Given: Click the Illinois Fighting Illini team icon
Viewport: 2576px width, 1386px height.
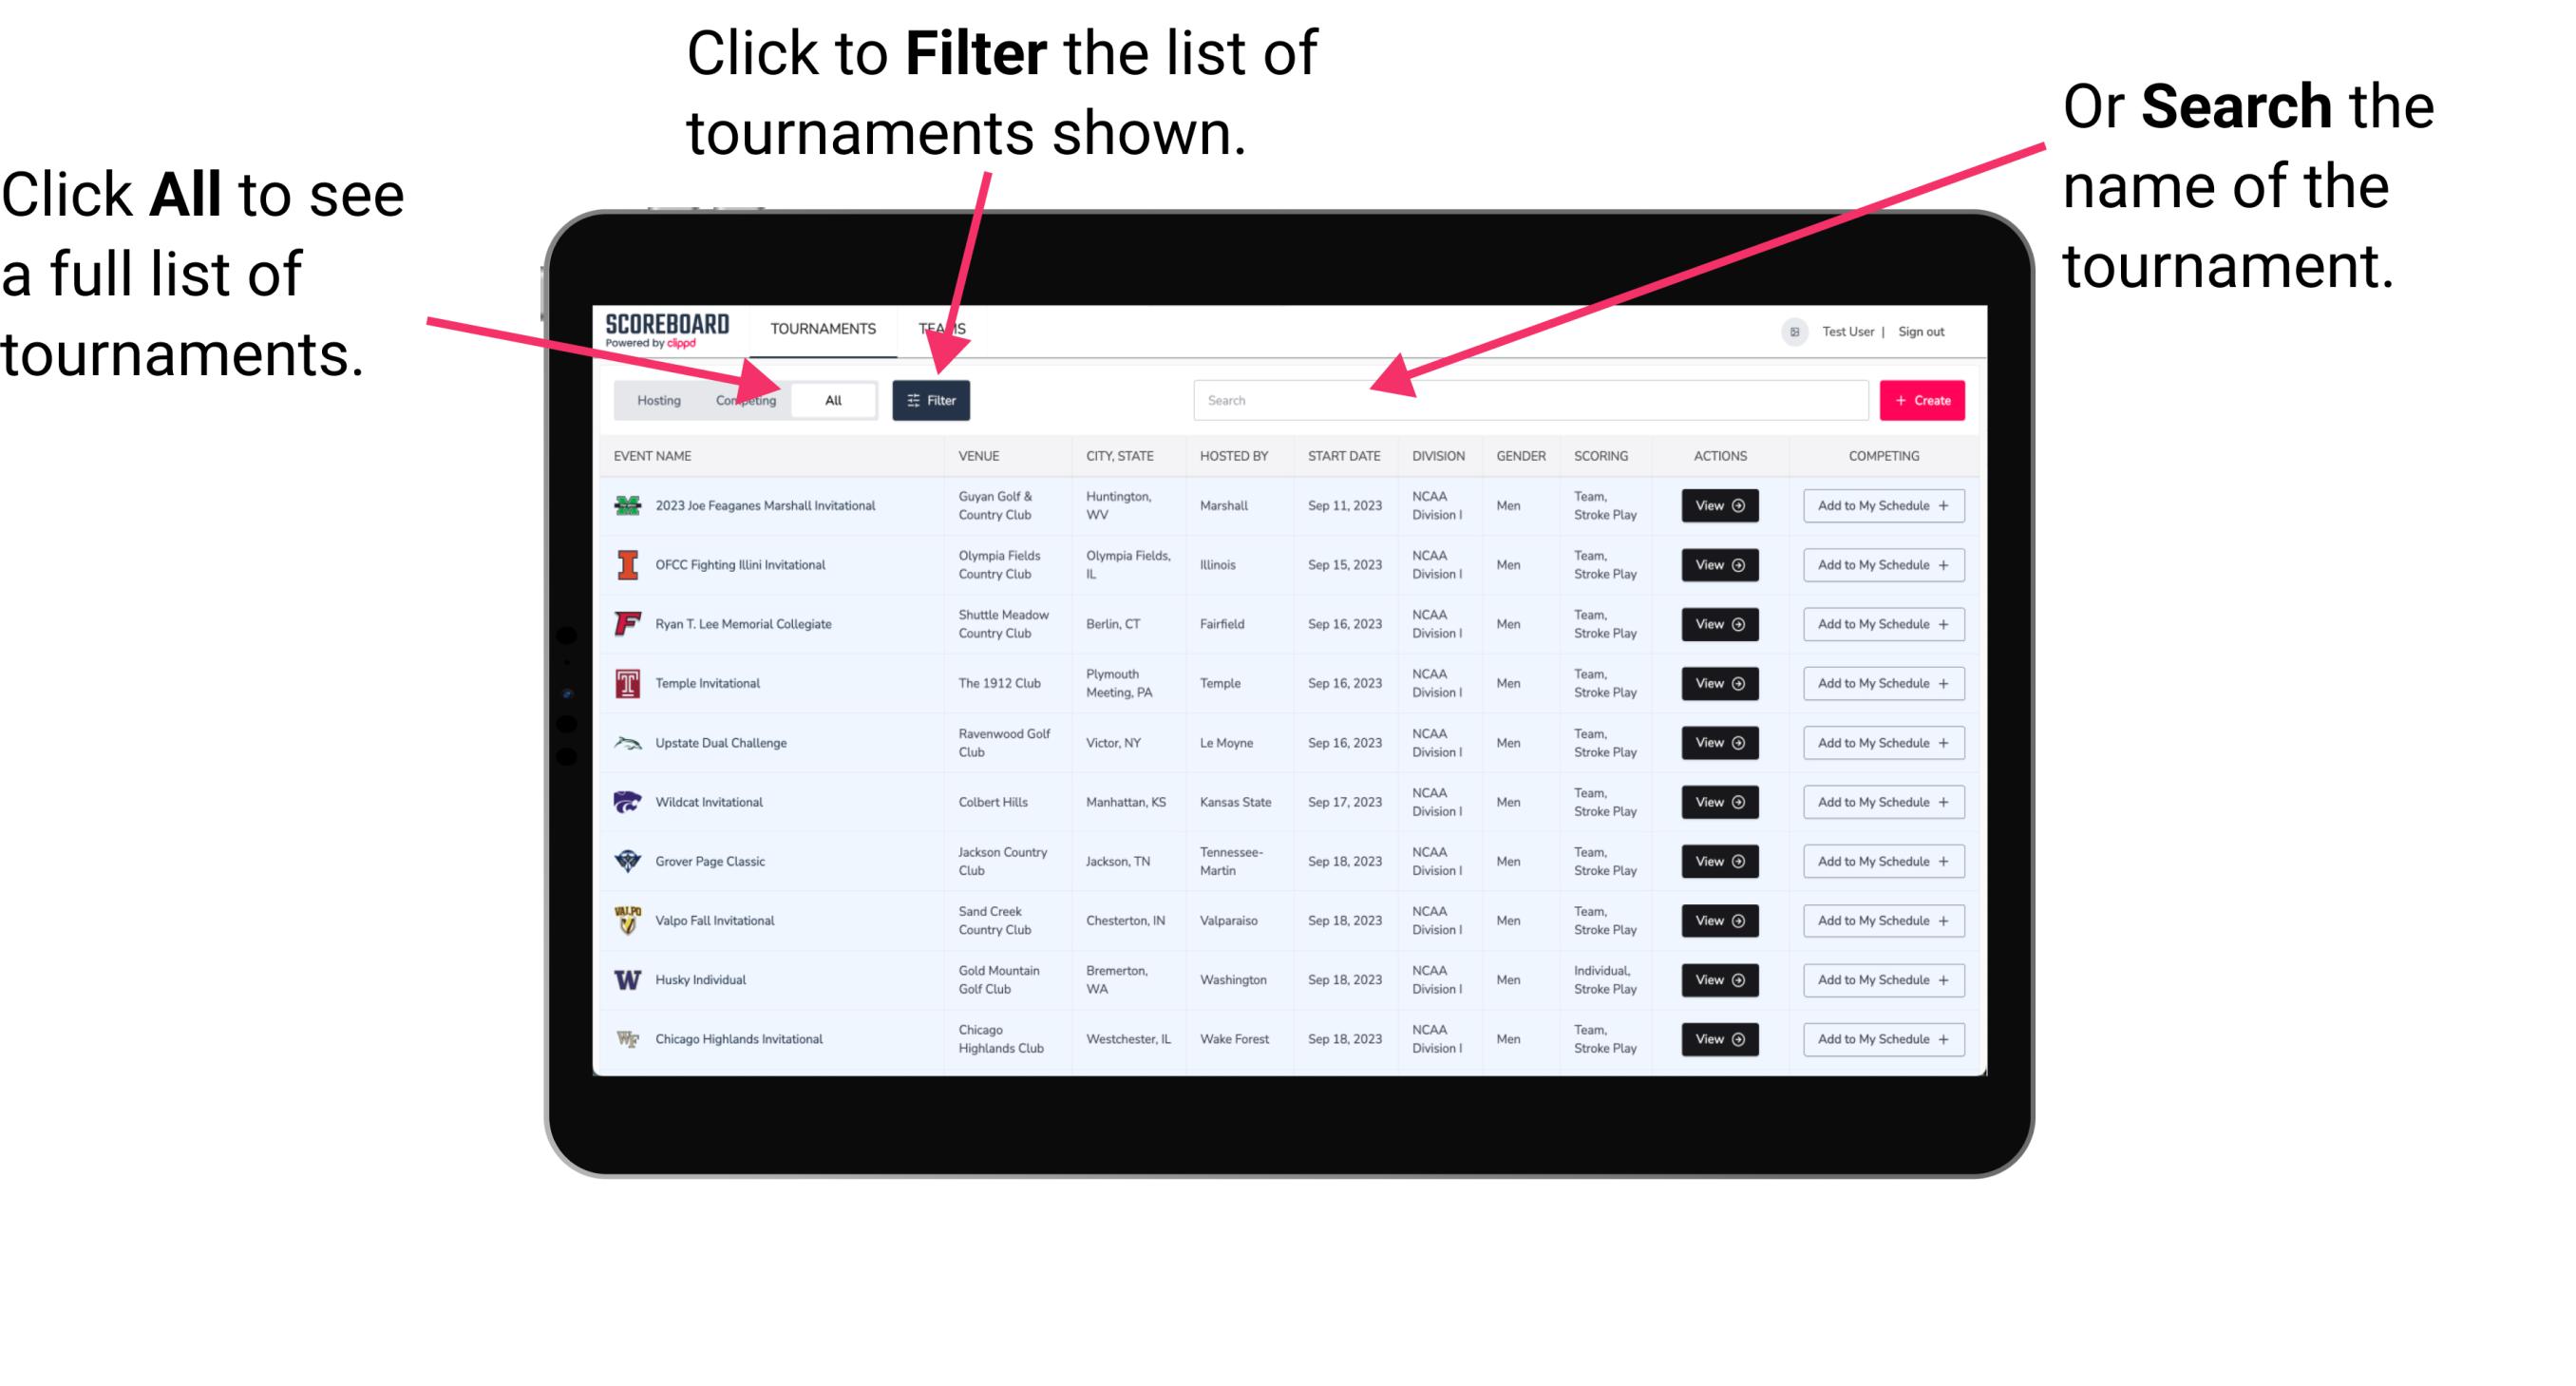Looking at the screenshot, I should coord(624,565).
